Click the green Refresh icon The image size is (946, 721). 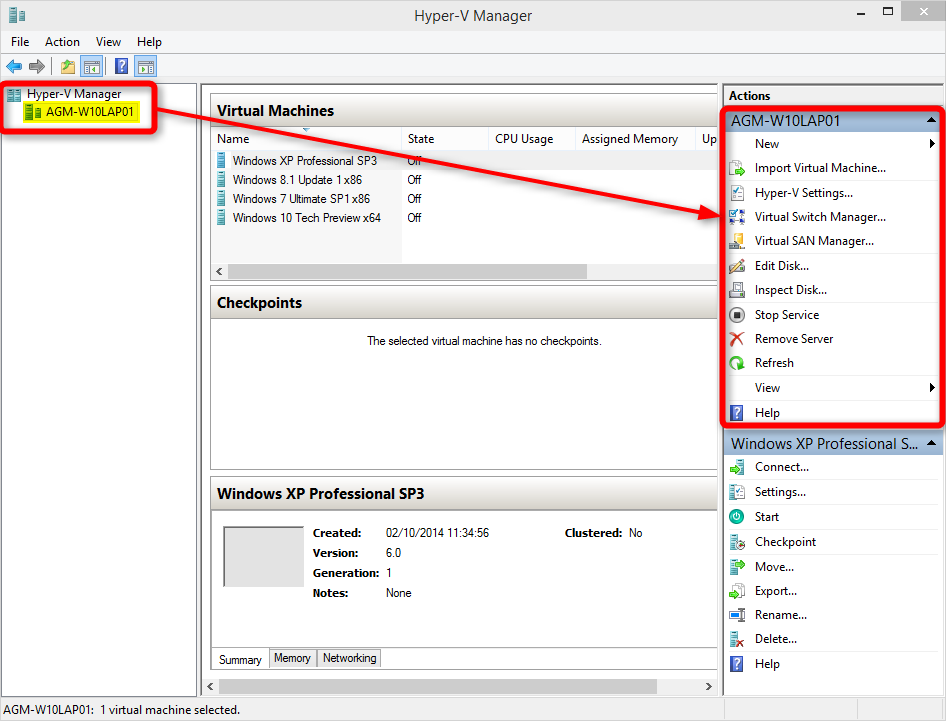[x=737, y=363]
